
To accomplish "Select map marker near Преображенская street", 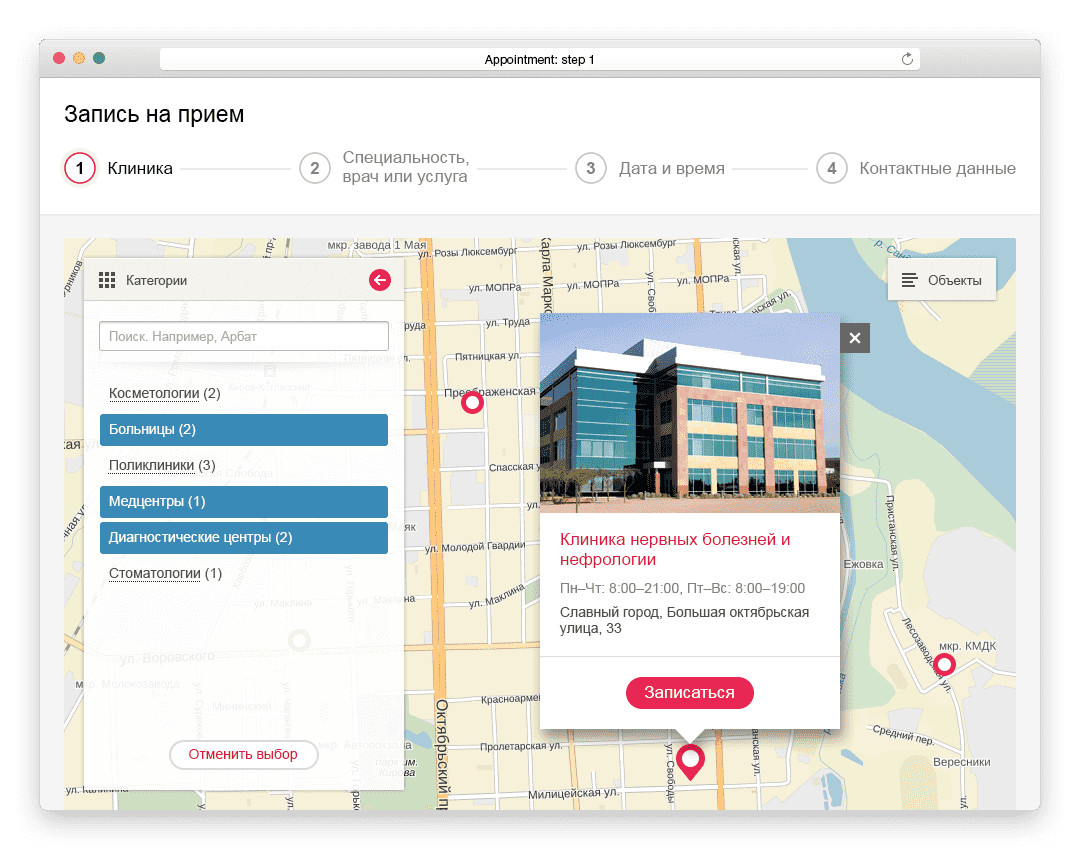I will coord(472,402).
